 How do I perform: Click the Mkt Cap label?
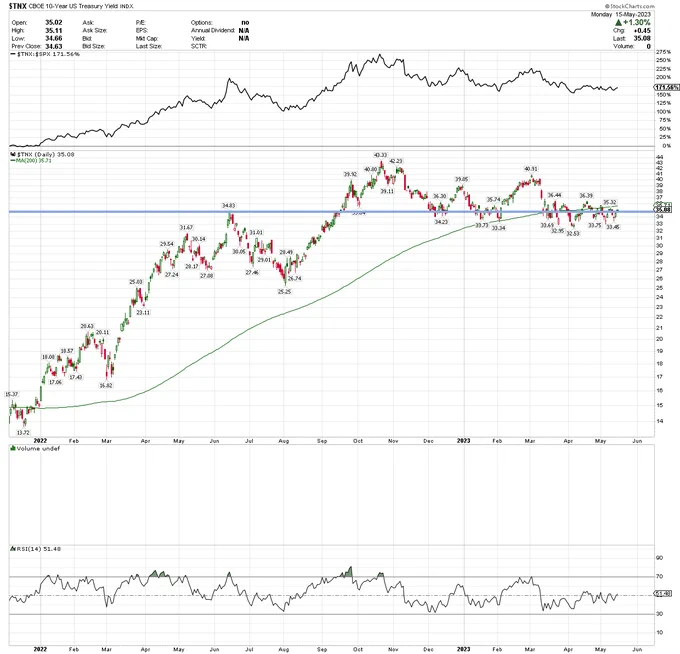click(146, 38)
